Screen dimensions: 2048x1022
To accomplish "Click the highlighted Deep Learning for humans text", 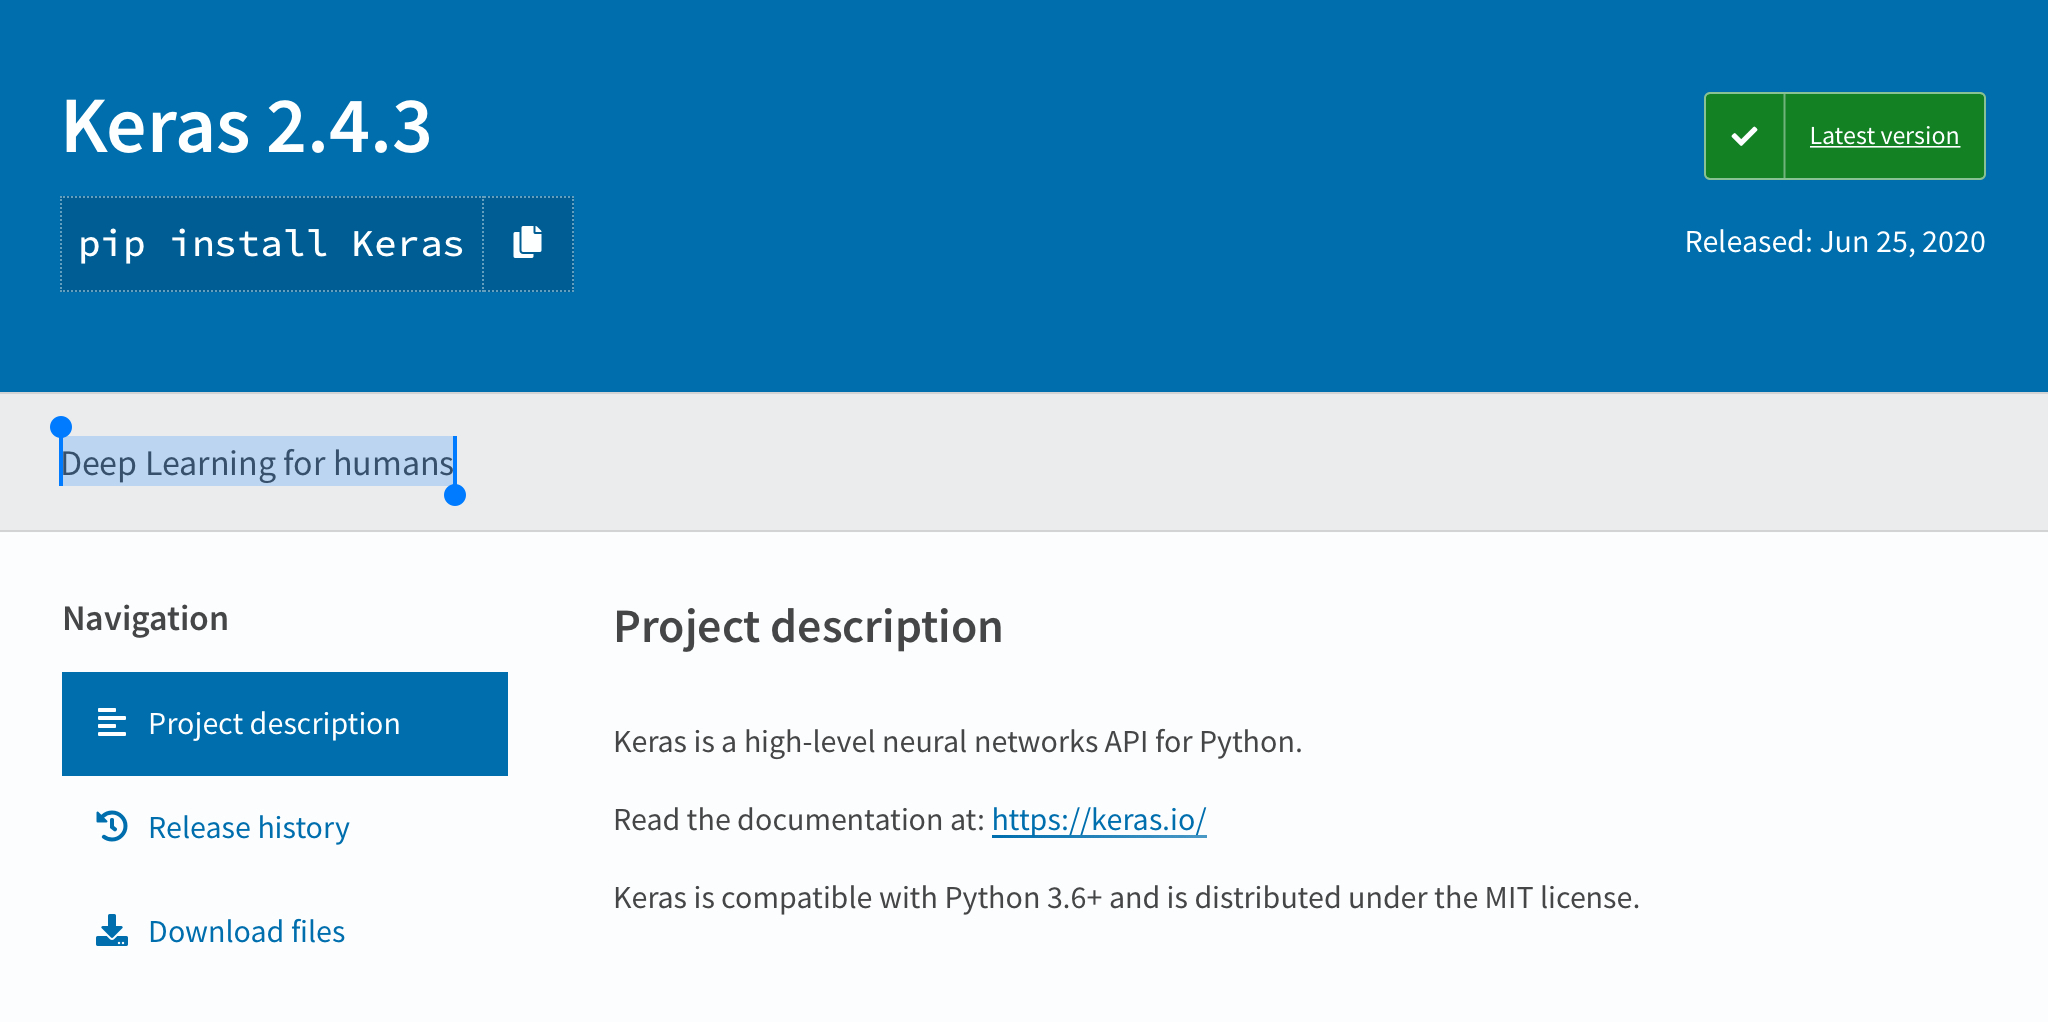I will 257,464.
